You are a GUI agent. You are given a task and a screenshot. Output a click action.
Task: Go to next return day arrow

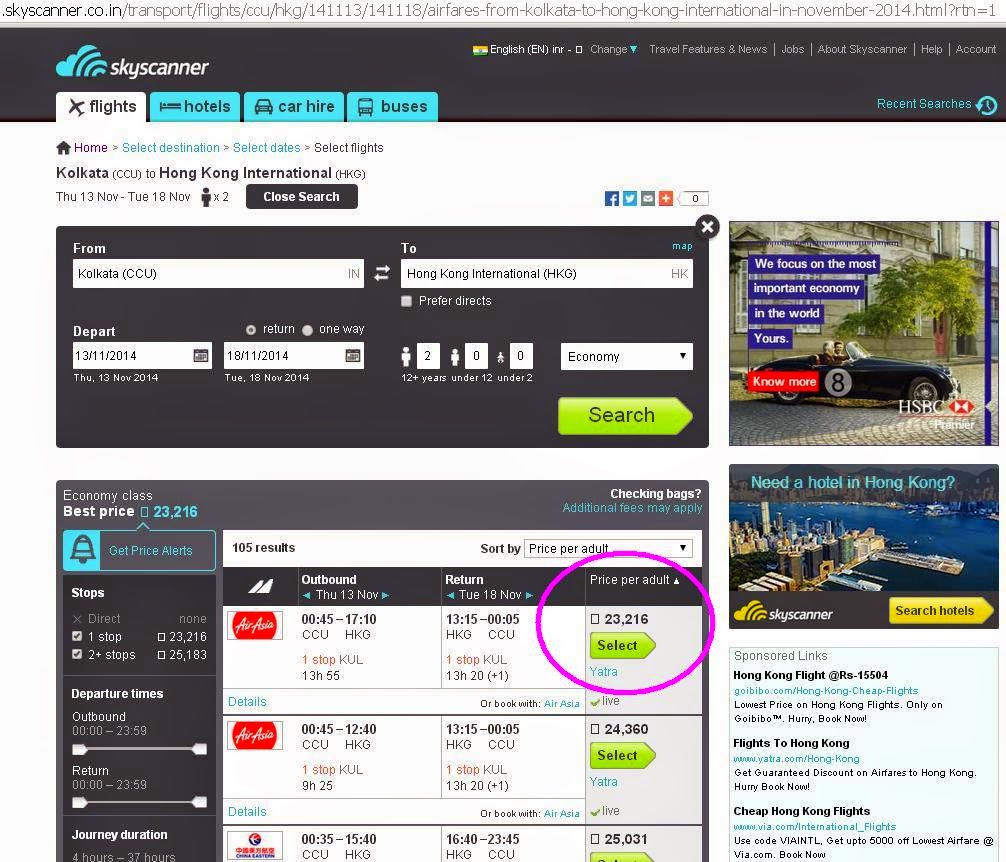529,596
